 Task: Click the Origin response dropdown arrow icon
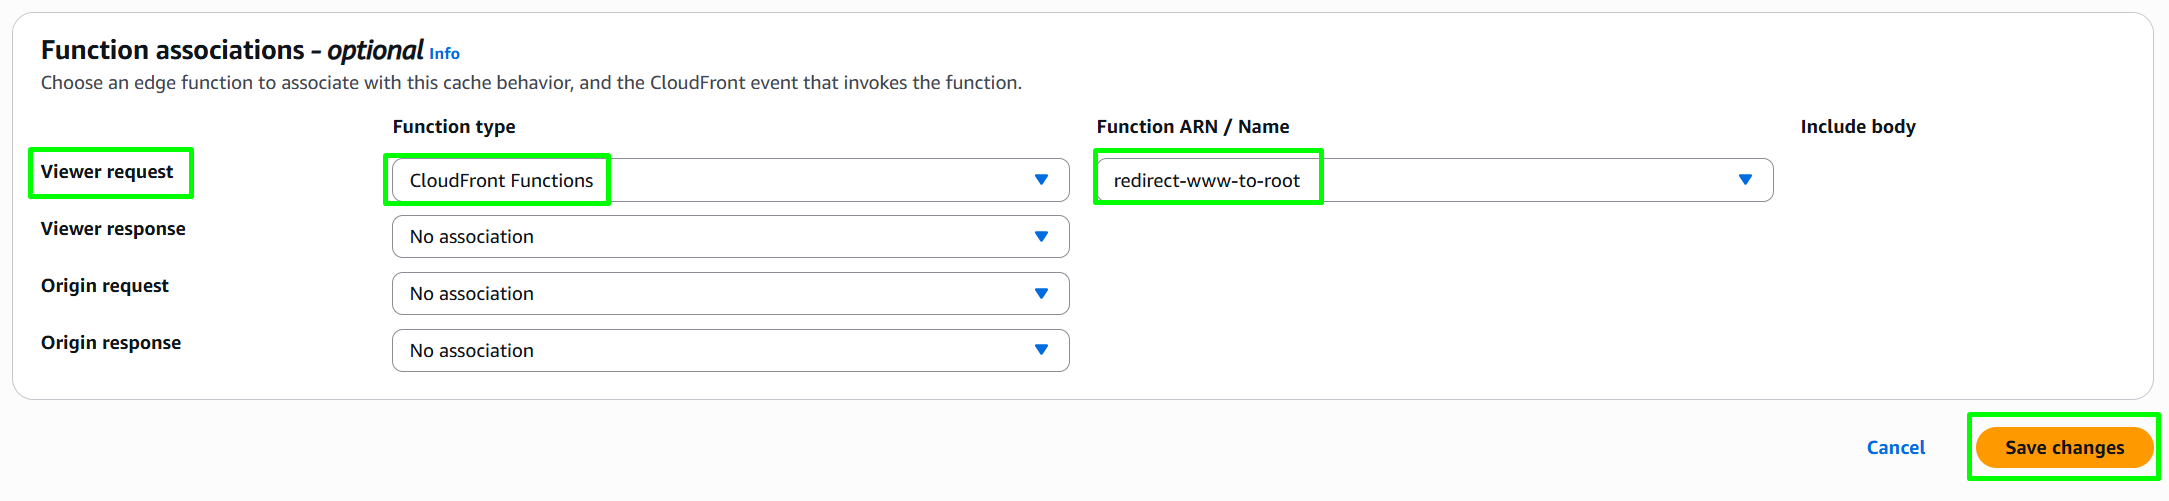click(x=1041, y=351)
